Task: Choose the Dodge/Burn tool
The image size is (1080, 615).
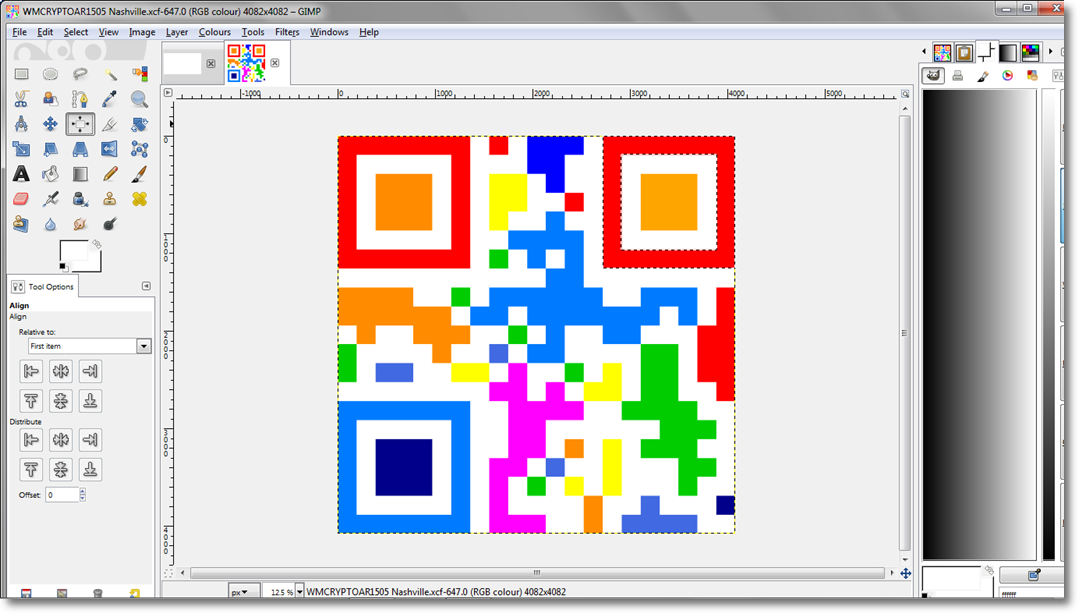Action: (x=110, y=224)
